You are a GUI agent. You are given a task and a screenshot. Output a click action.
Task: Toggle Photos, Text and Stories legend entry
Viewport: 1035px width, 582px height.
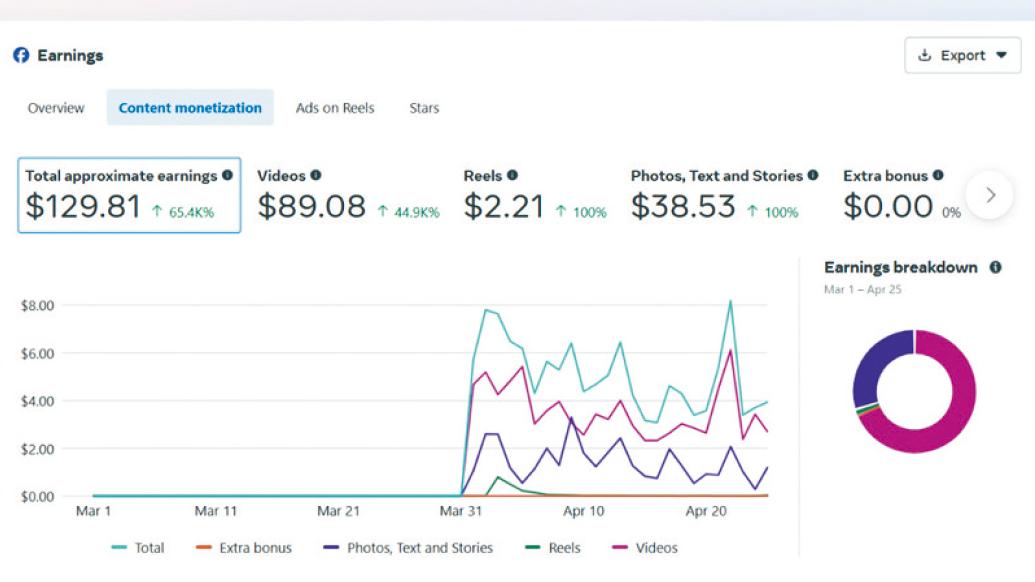click(x=408, y=548)
